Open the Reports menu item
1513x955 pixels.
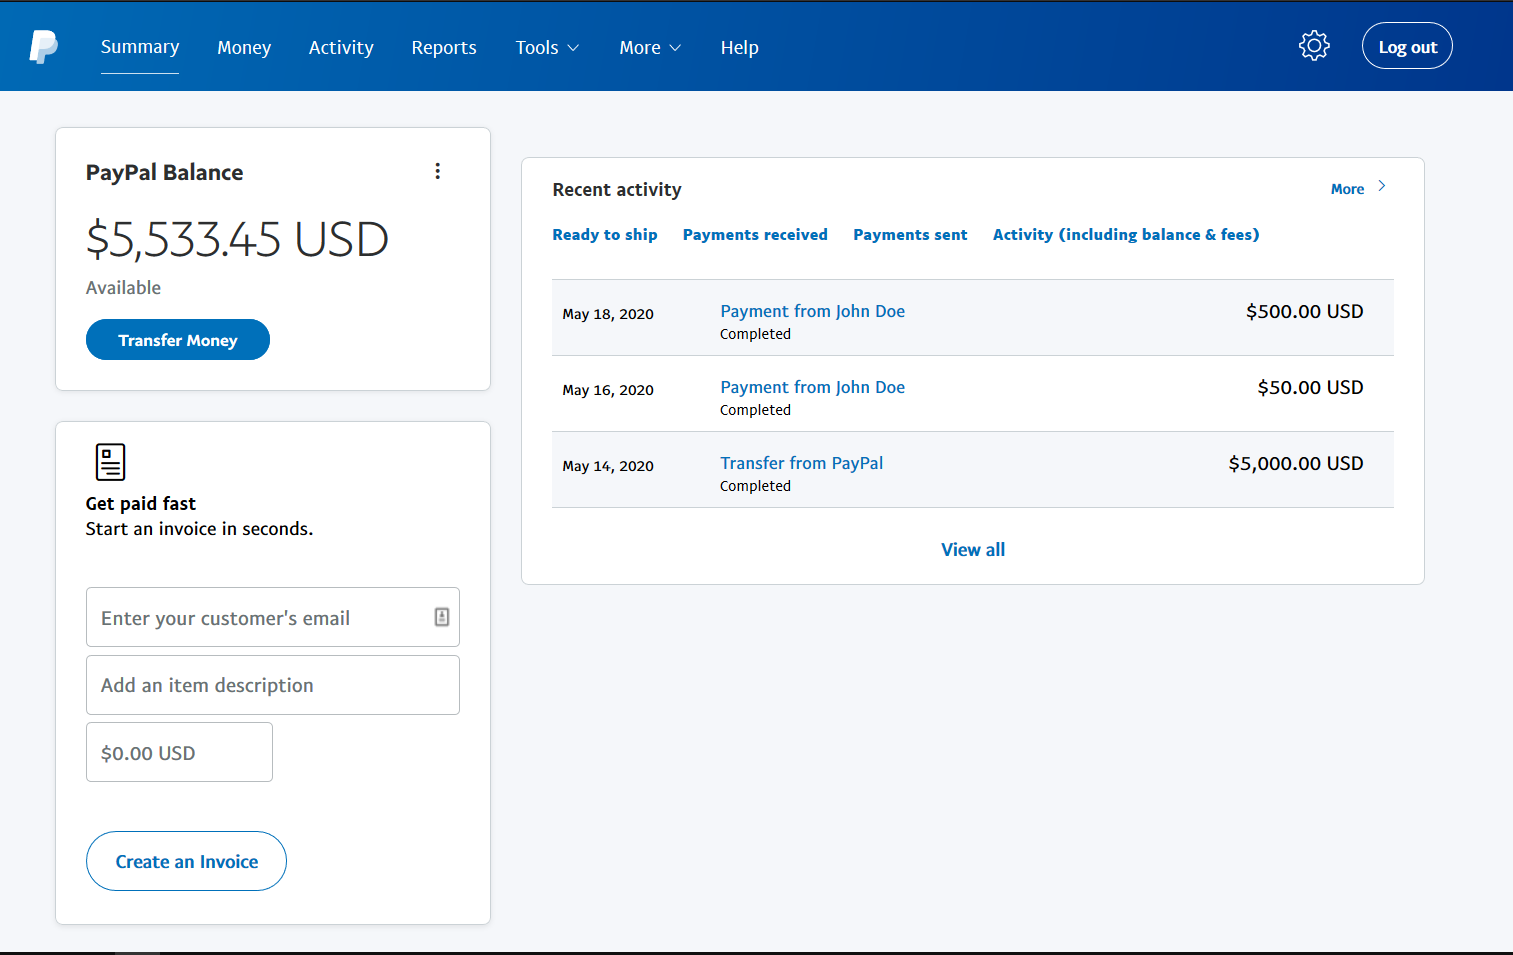[444, 48]
